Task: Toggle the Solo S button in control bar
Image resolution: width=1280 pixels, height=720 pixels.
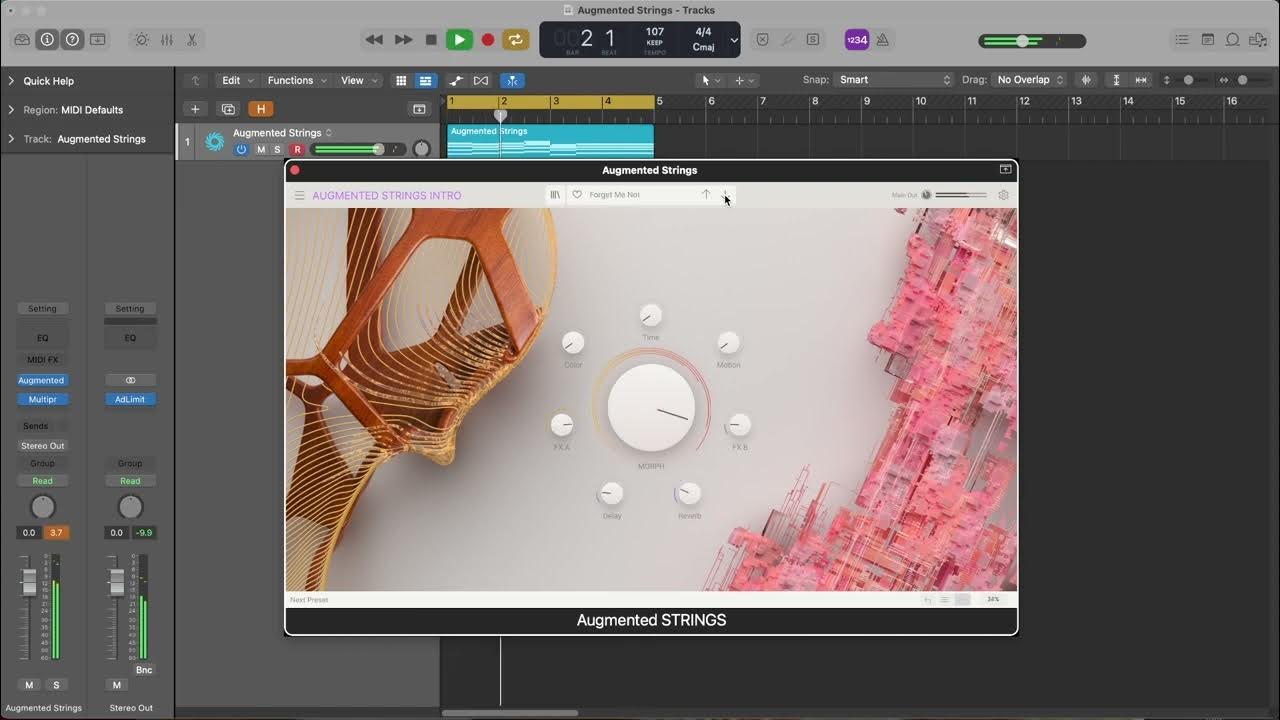Action: [x=813, y=40]
